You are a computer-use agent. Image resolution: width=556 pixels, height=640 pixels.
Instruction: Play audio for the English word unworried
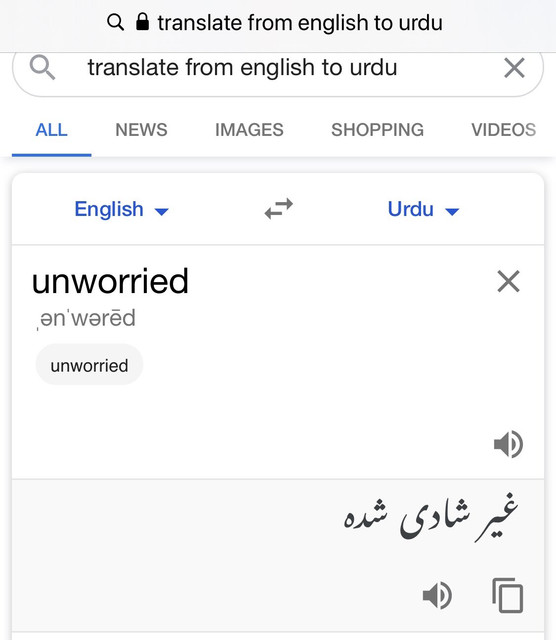point(508,444)
